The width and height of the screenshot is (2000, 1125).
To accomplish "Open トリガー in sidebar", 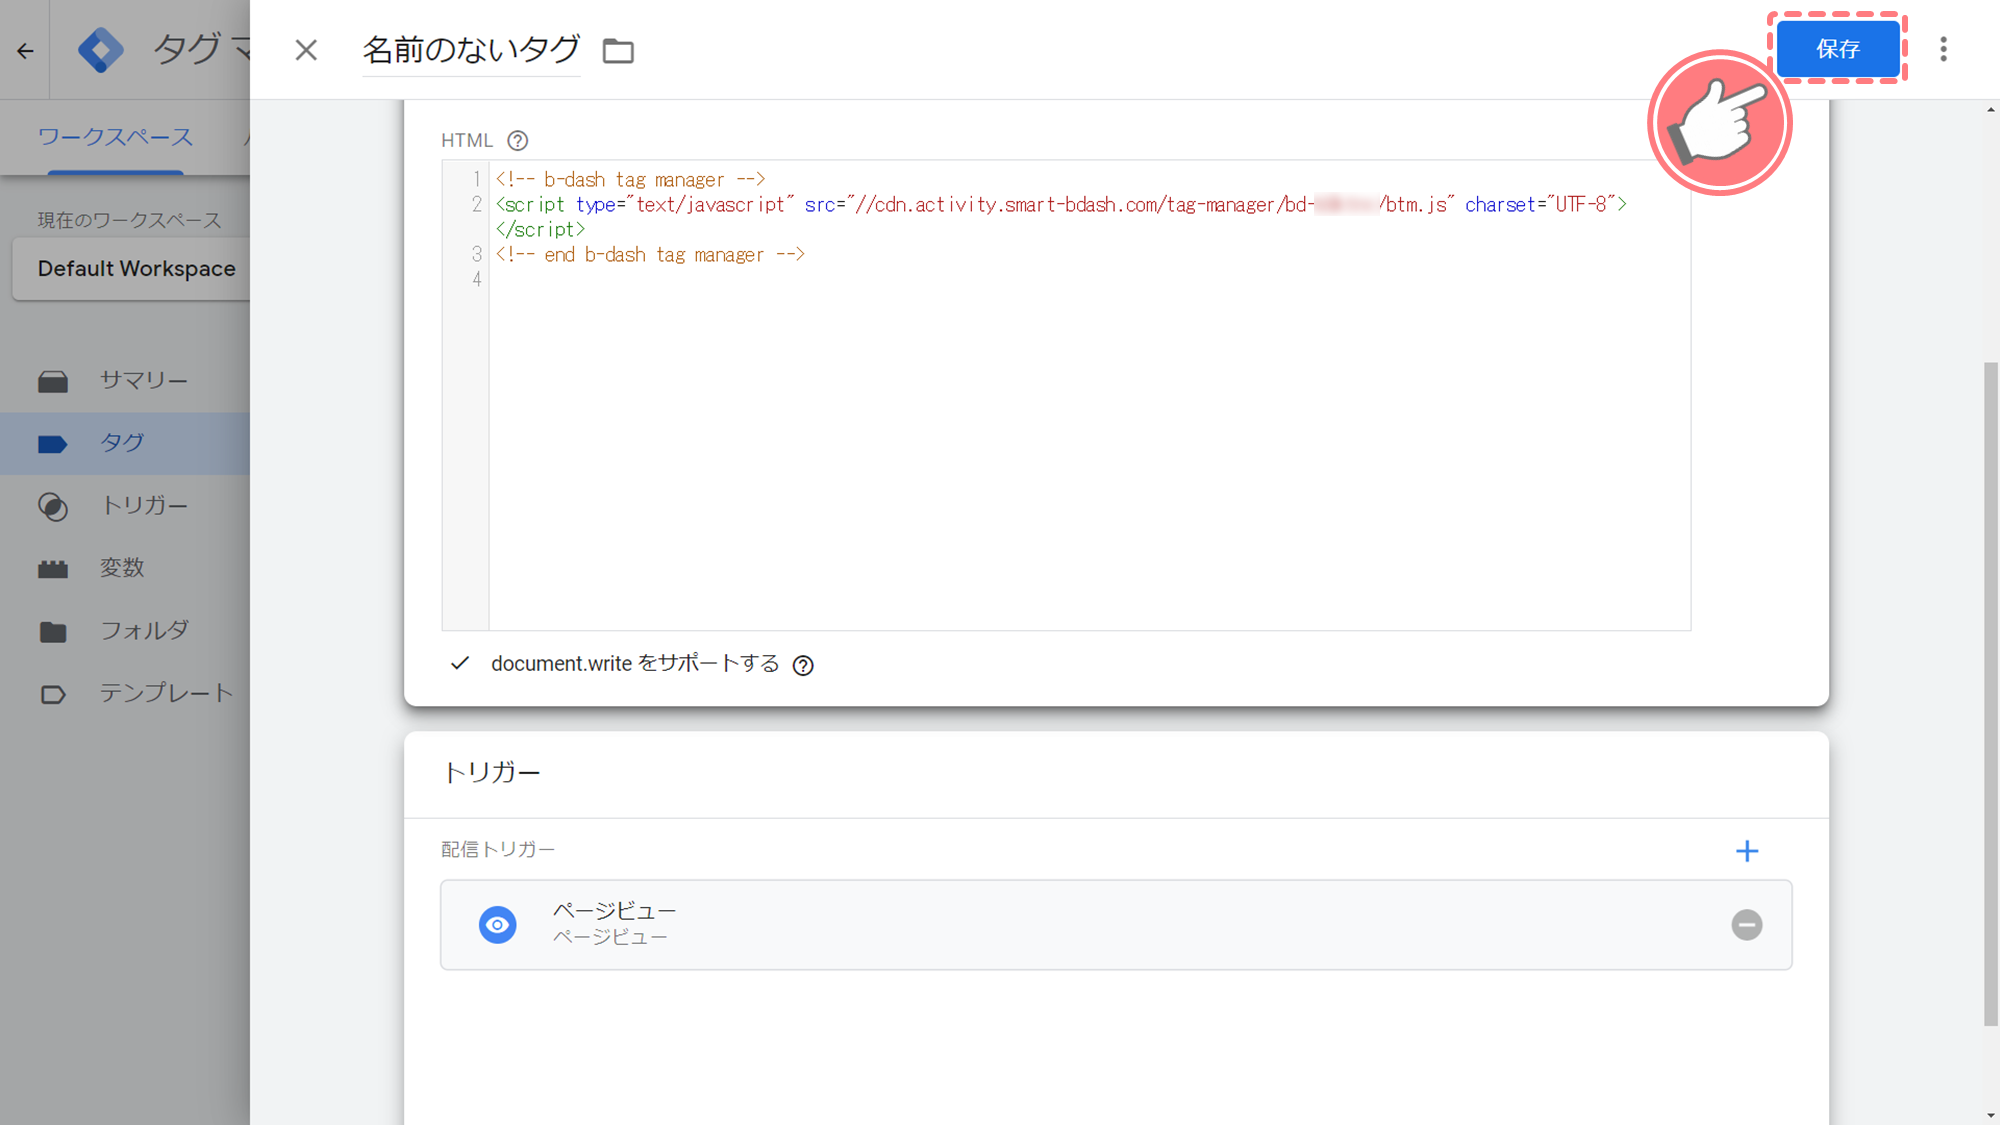I will pyautogui.click(x=125, y=506).
